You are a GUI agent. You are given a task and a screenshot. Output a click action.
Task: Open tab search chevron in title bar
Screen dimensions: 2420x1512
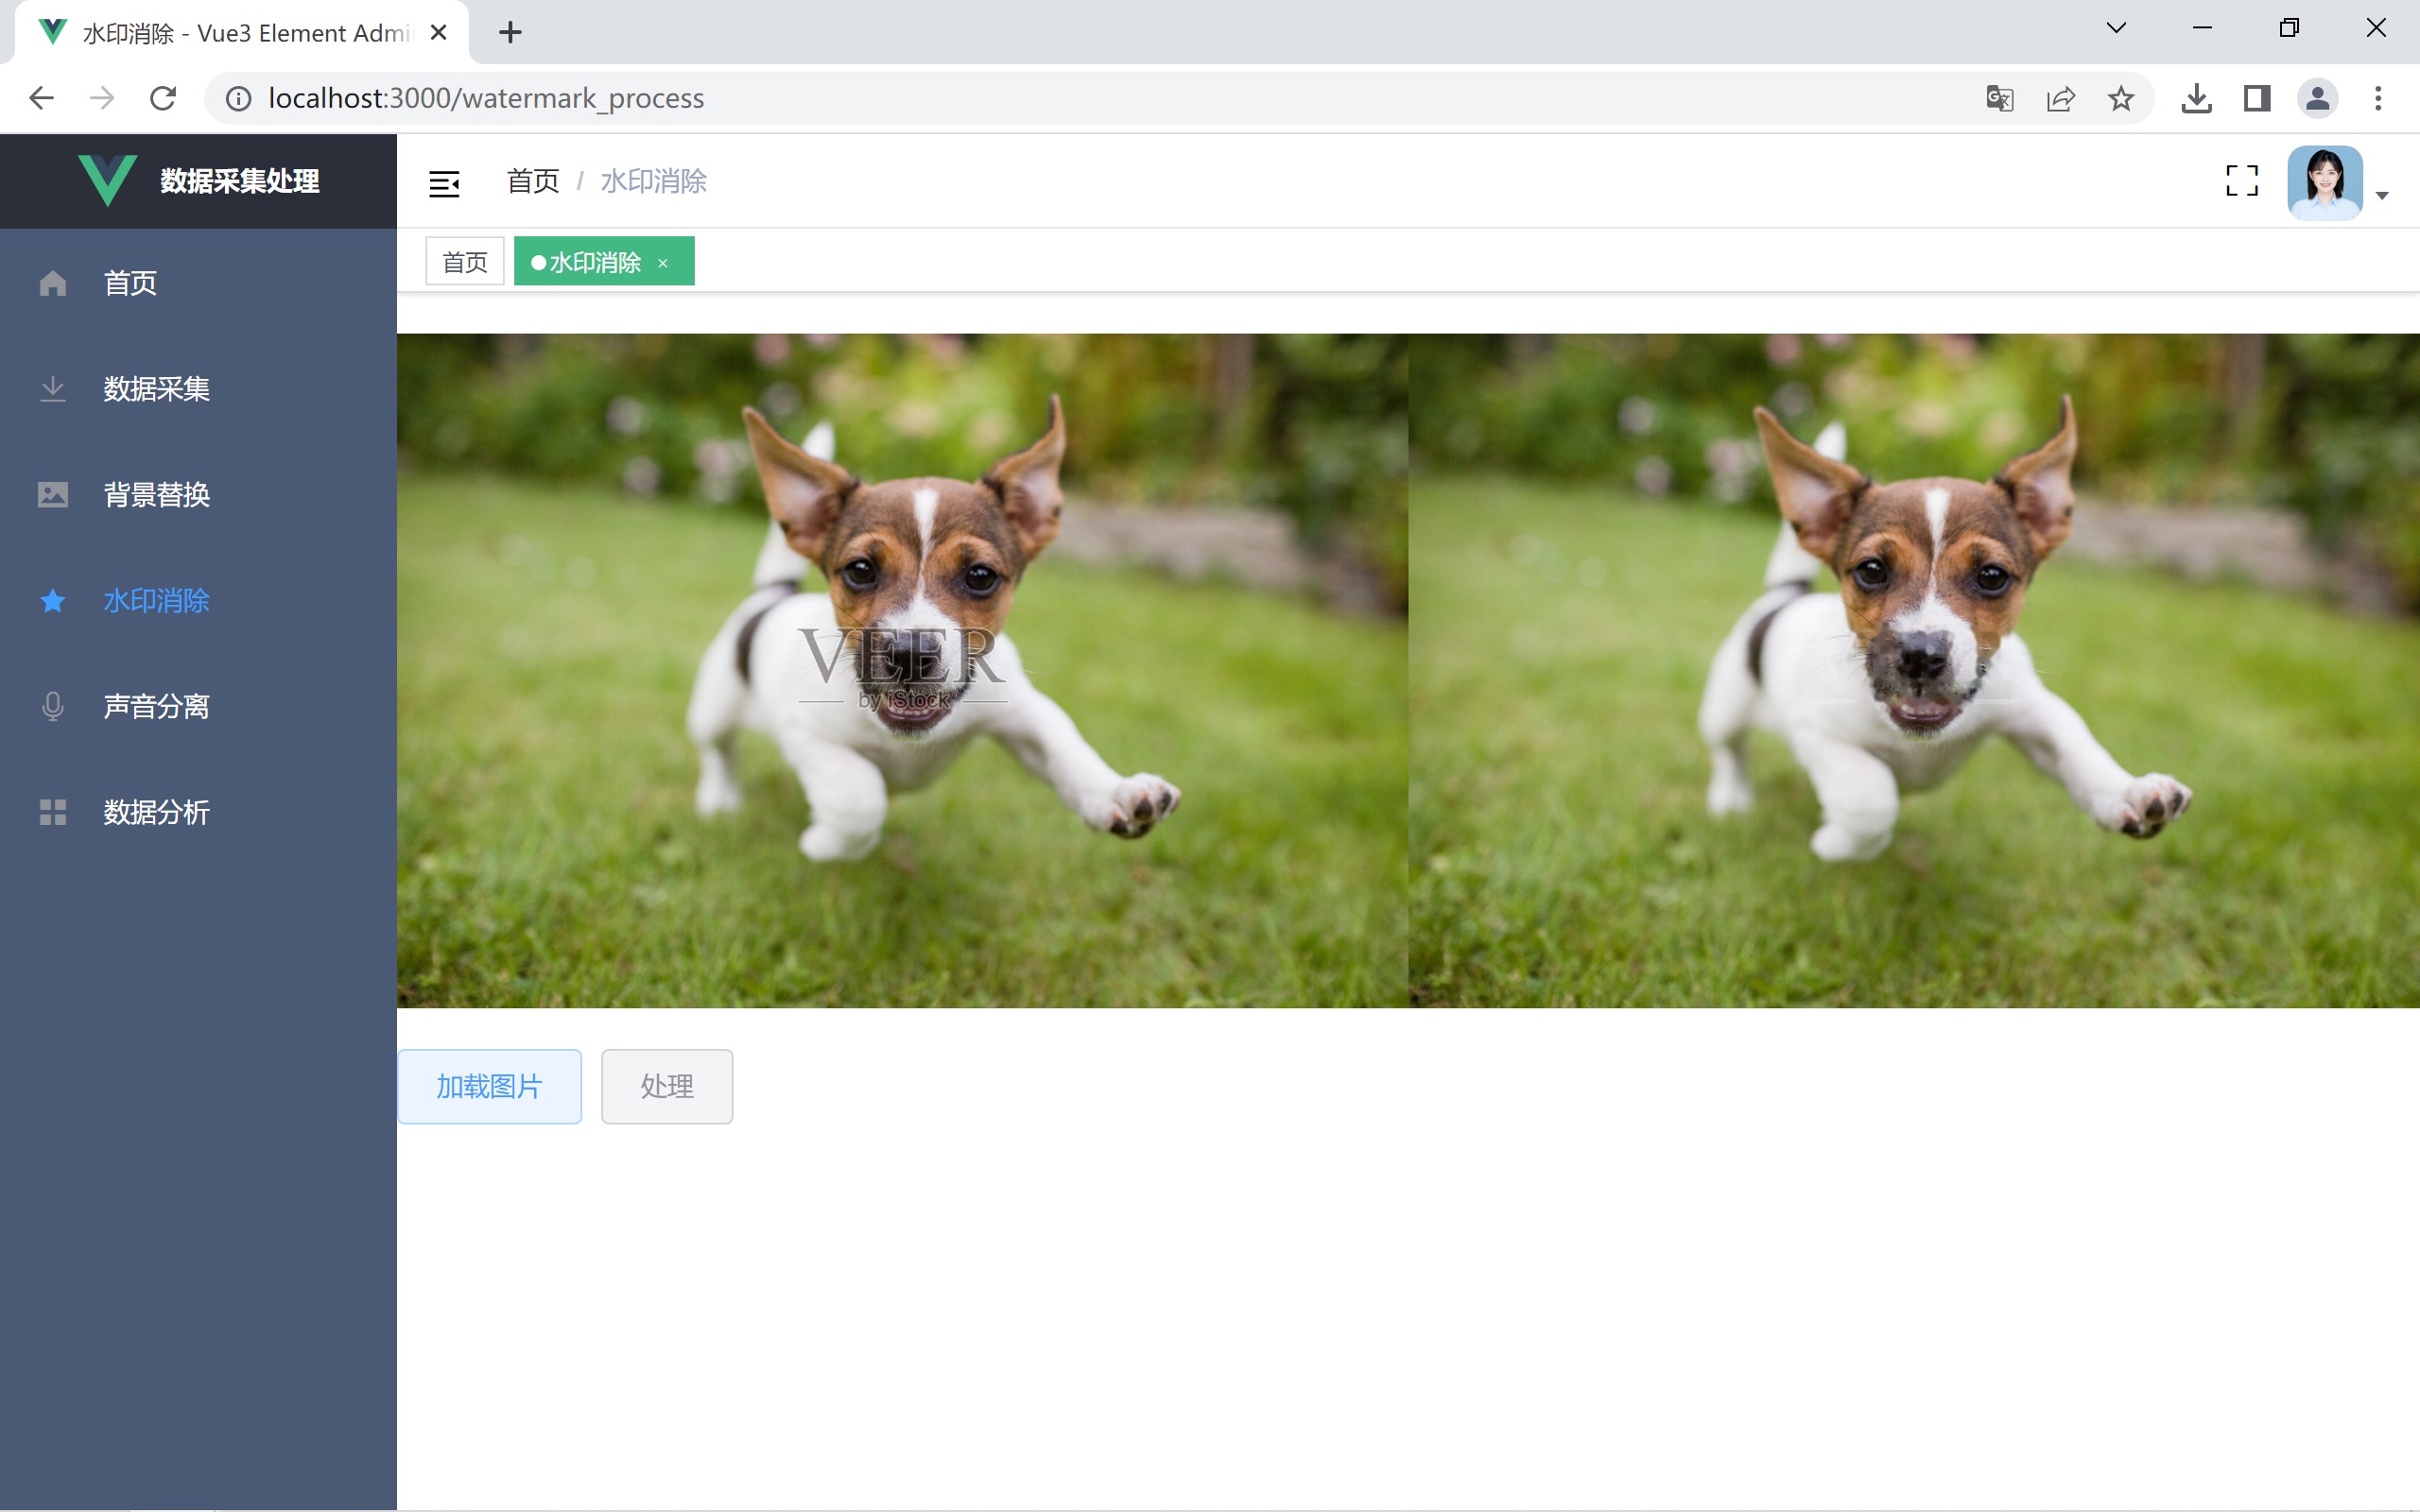point(2117,28)
